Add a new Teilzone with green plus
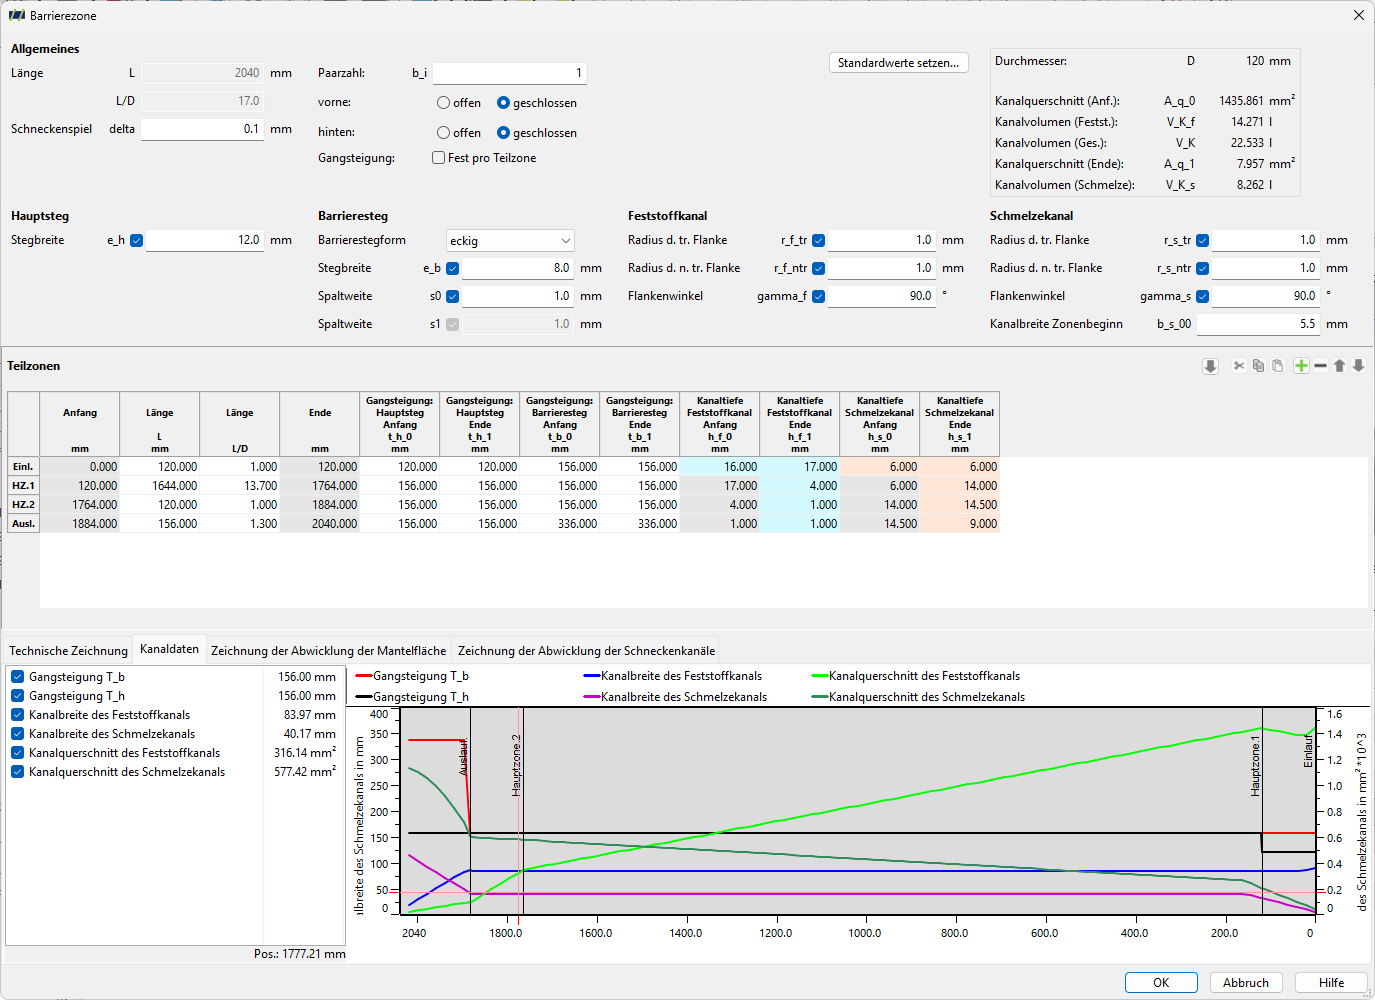Screen dimensions: 1375x1000 1301,366
